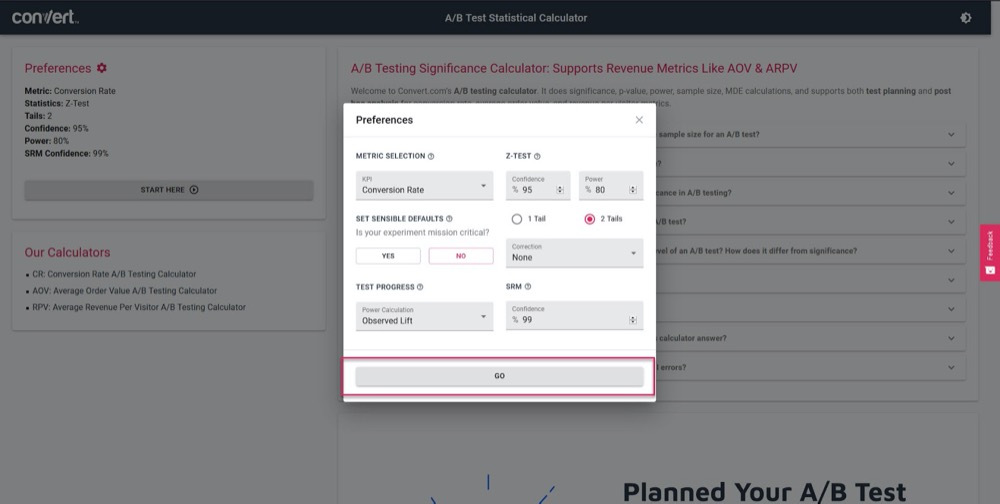Open the Correction dropdown

tap(574, 252)
